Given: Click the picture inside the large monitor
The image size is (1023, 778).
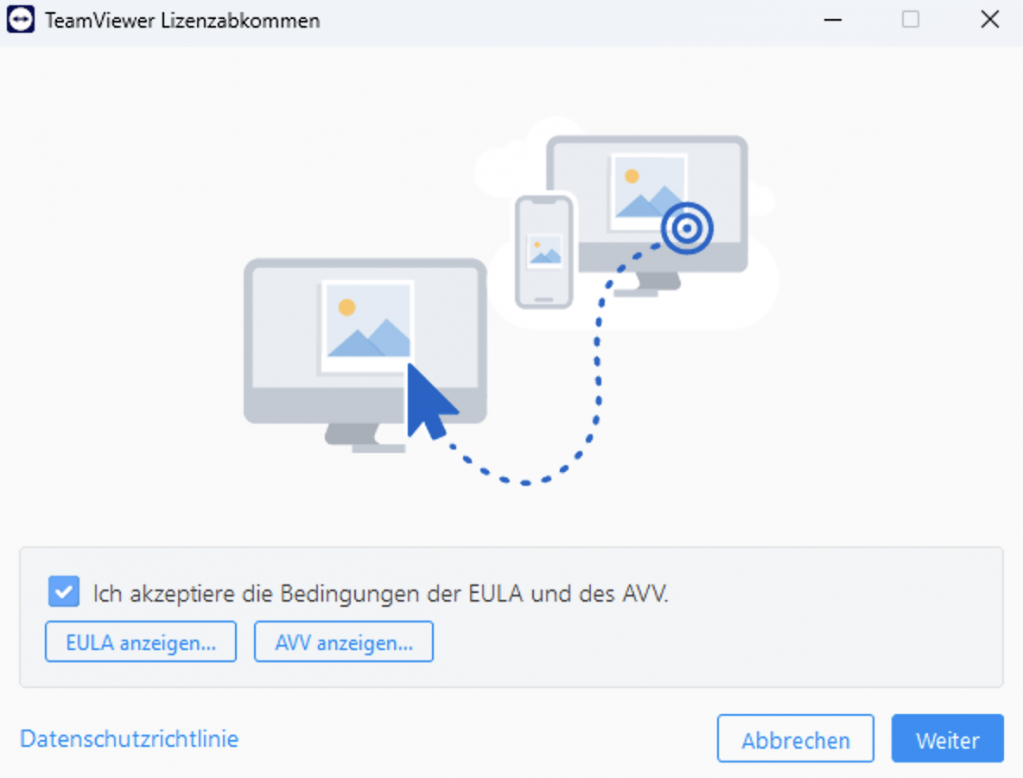Looking at the screenshot, I should tap(367, 326).
